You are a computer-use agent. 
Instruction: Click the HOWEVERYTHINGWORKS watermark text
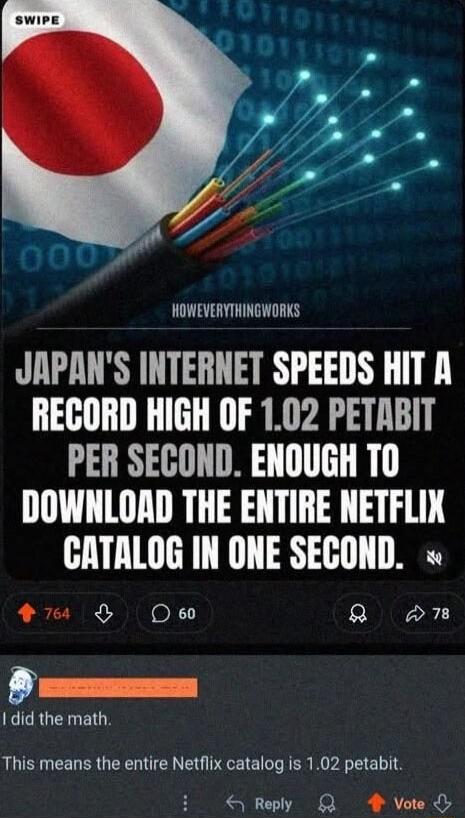pos(235,311)
